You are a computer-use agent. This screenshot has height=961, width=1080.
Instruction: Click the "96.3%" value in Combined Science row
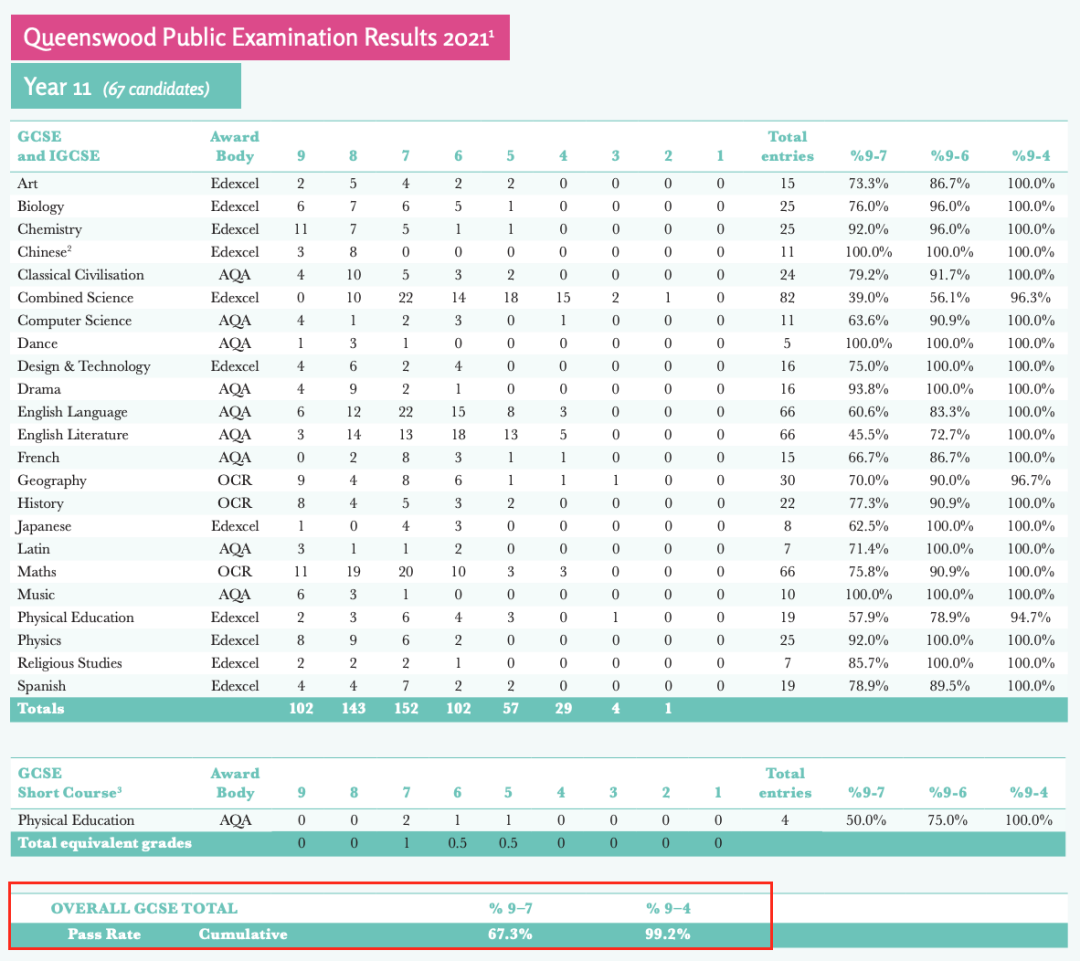(x=1031, y=298)
